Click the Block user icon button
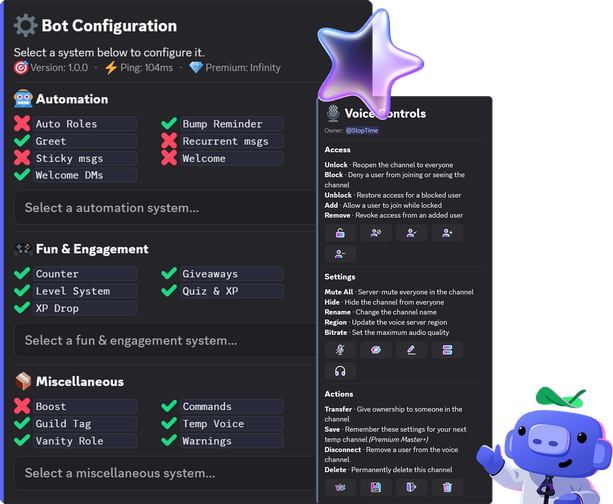This screenshot has width=613, height=504. pyautogui.click(x=376, y=233)
